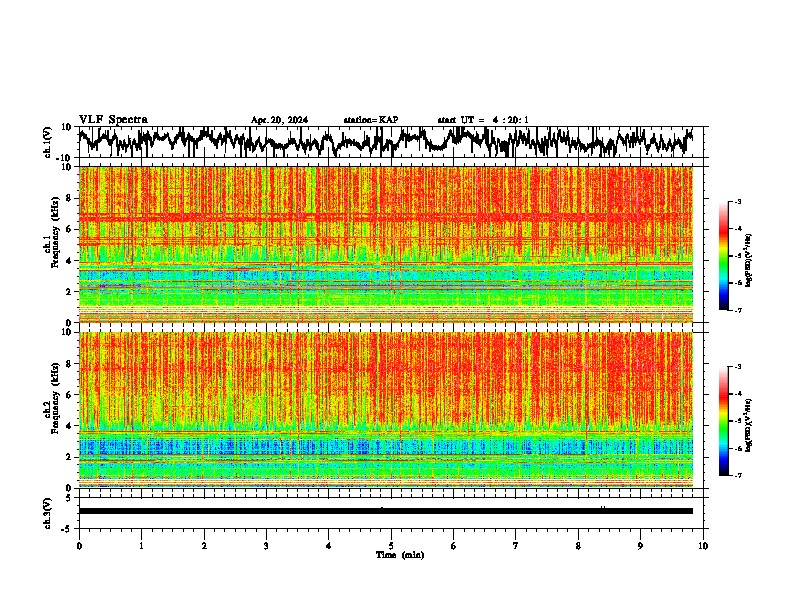The width and height of the screenshot is (792, 612).
Task: Click the "-7" label on ch.2 color bar
Action: click(x=738, y=476)
